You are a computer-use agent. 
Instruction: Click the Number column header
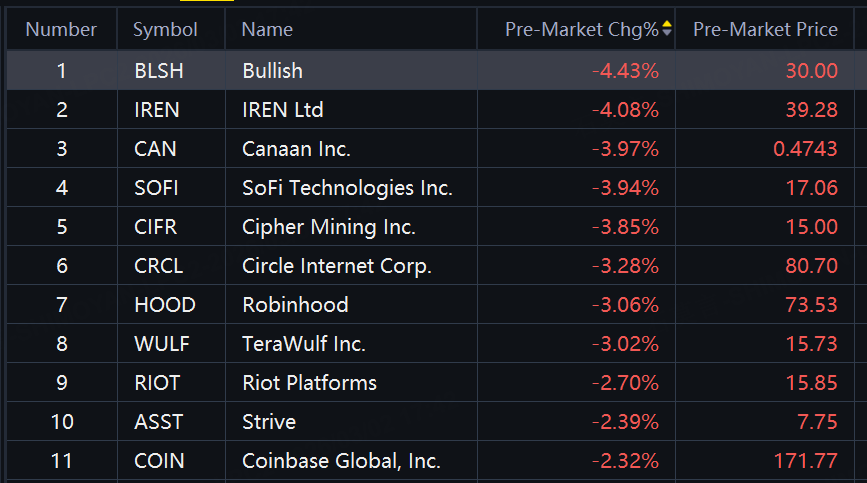coord(61,29)
